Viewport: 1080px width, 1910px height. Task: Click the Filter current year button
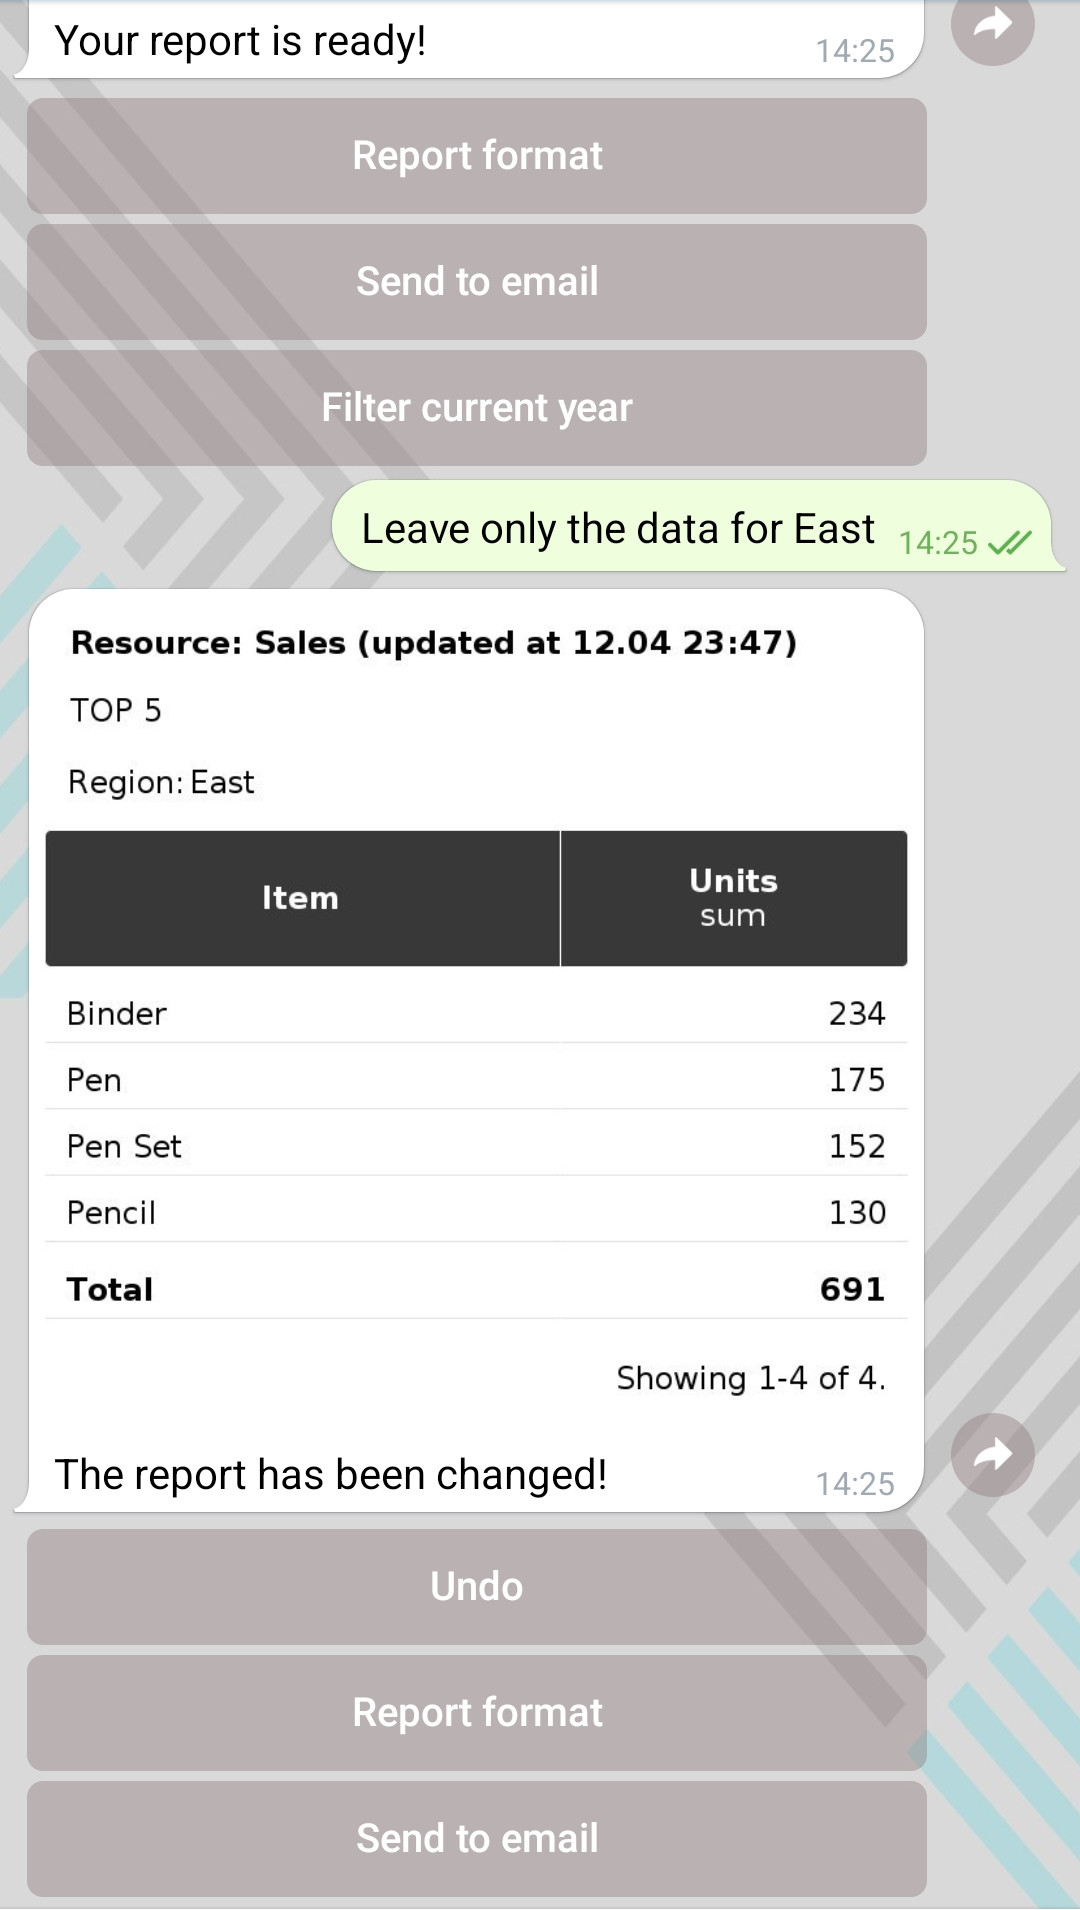click(476, 407)
